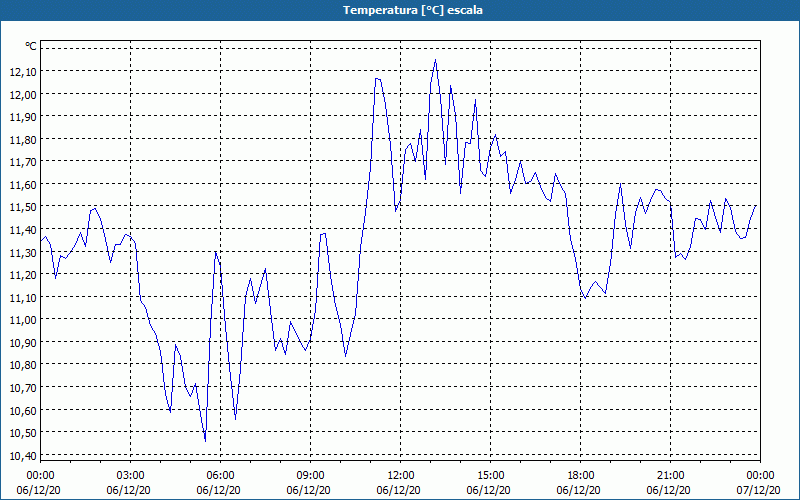Screen dimensions: 800x500
Task: Select the 11,10 y-axis label
Action: tap(23, 297)
